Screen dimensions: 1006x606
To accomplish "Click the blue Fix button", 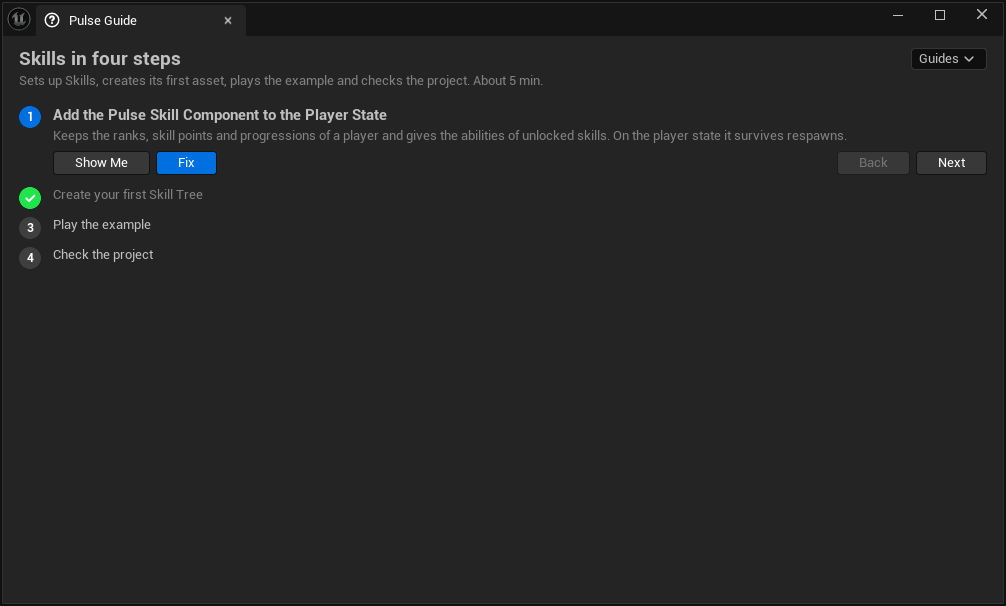I will 186,163.
